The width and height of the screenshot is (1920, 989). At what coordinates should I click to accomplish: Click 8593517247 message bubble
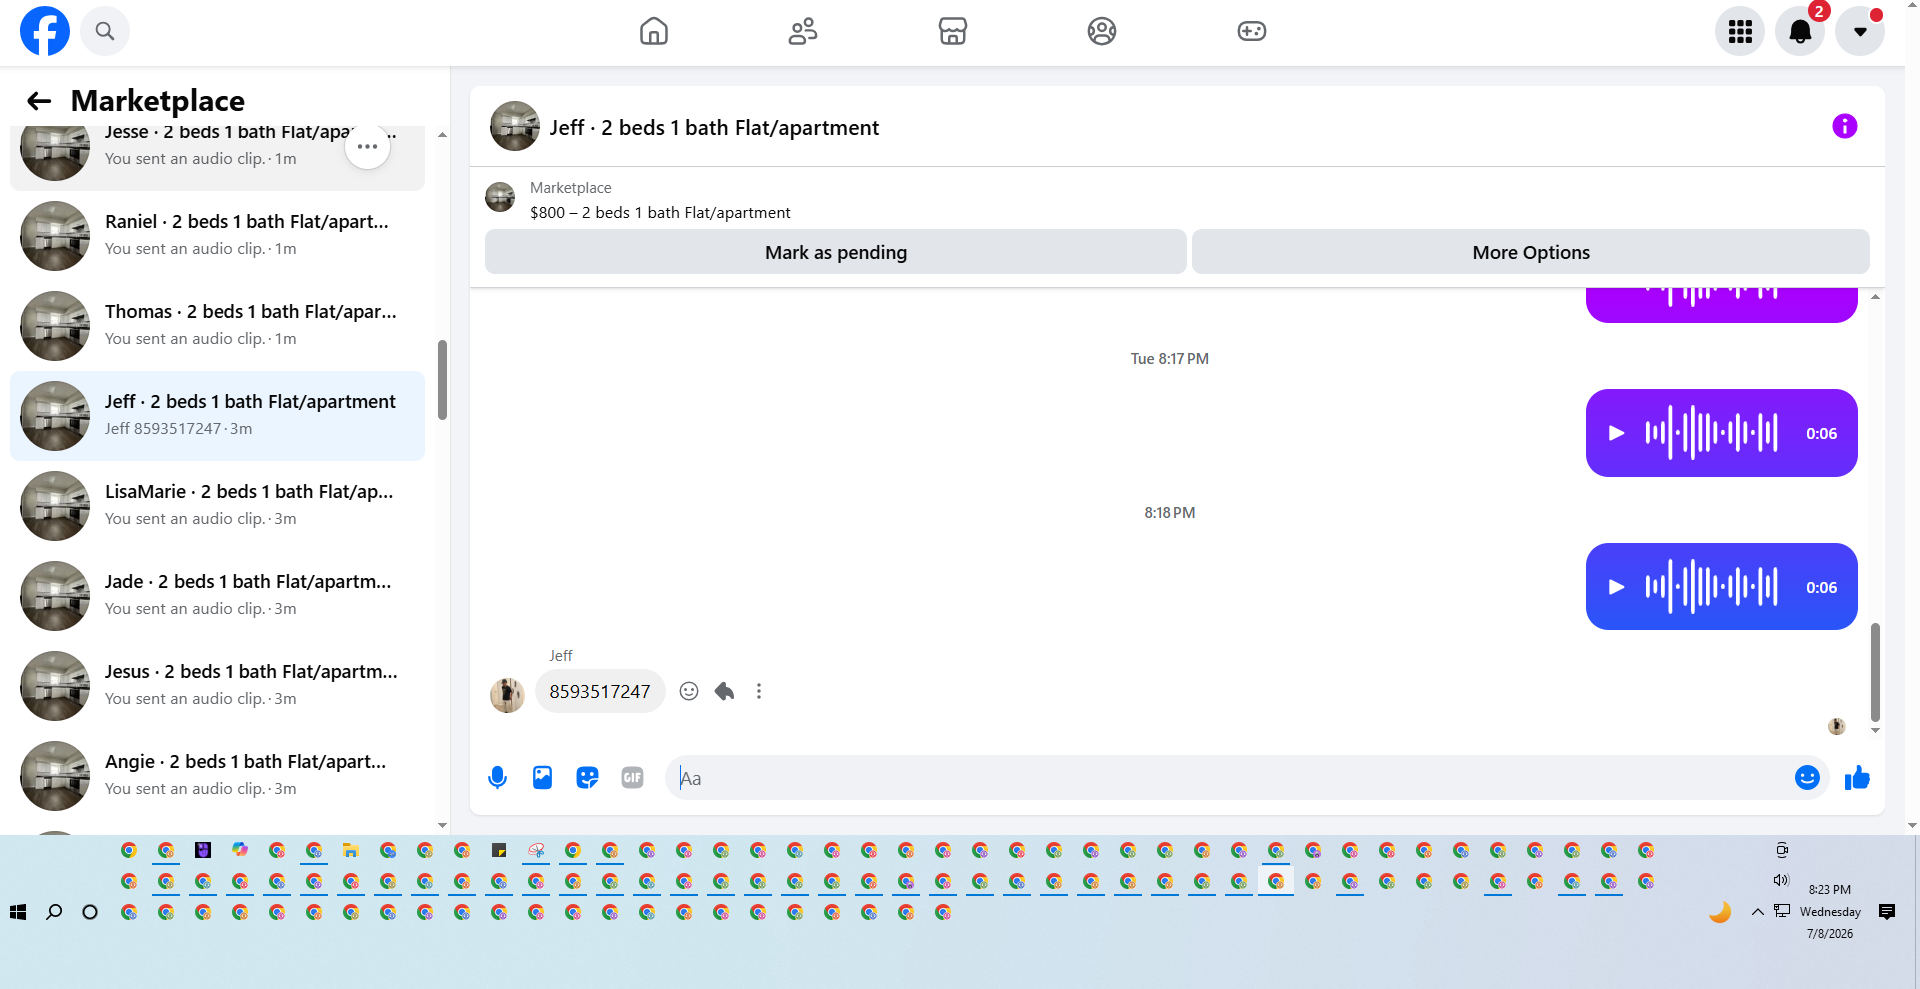(x=600, y=691)
